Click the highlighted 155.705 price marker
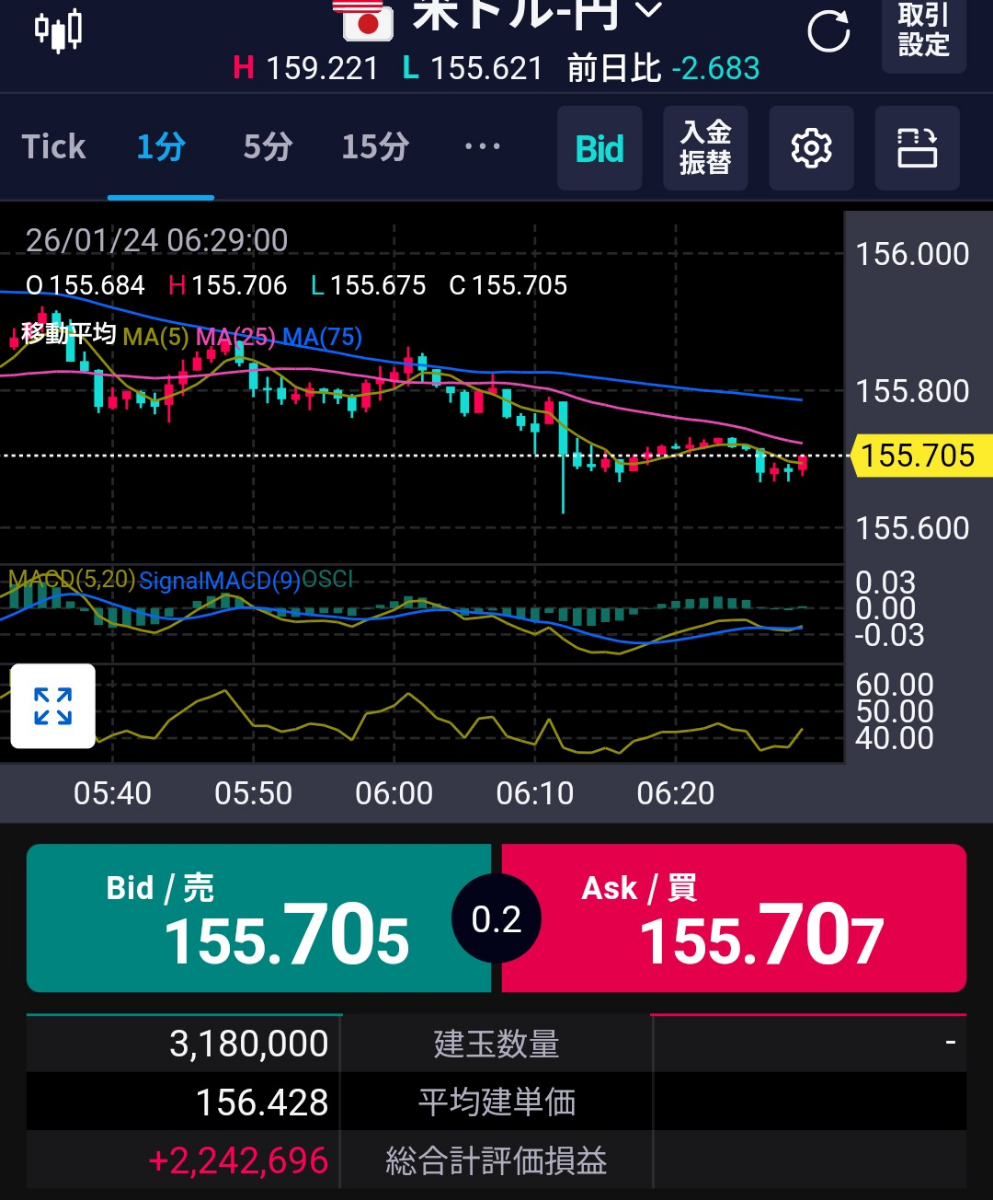 [x=917, y=457]
